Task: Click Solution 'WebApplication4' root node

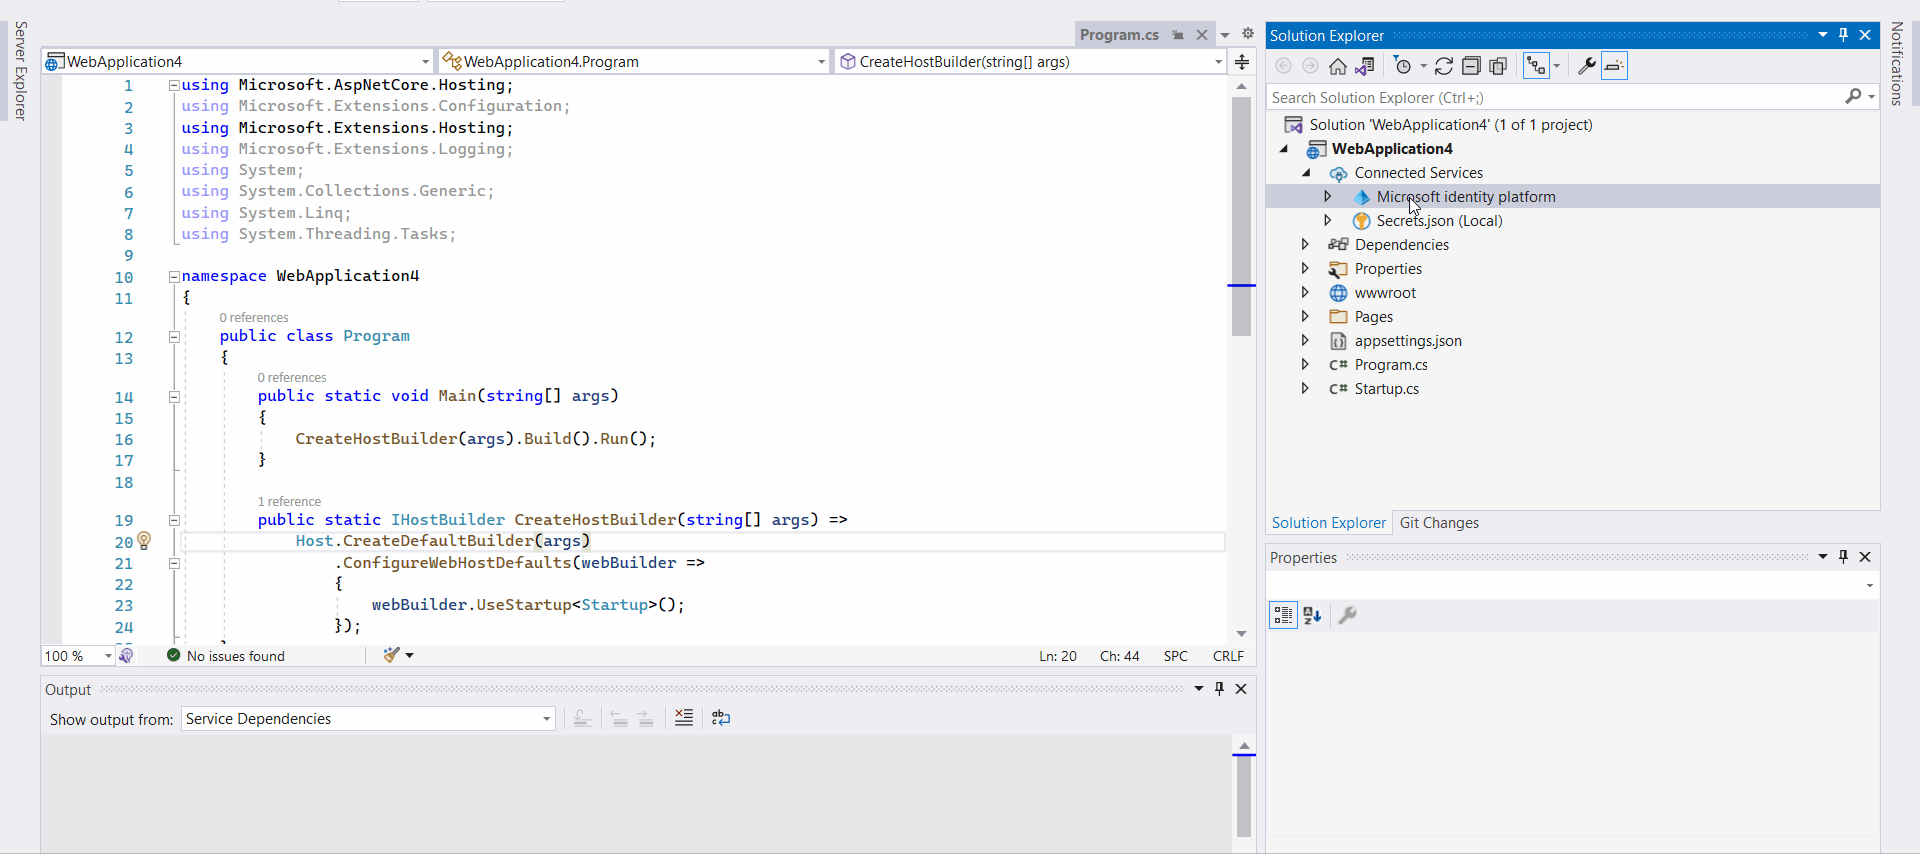Action: tap(1450, 125)
